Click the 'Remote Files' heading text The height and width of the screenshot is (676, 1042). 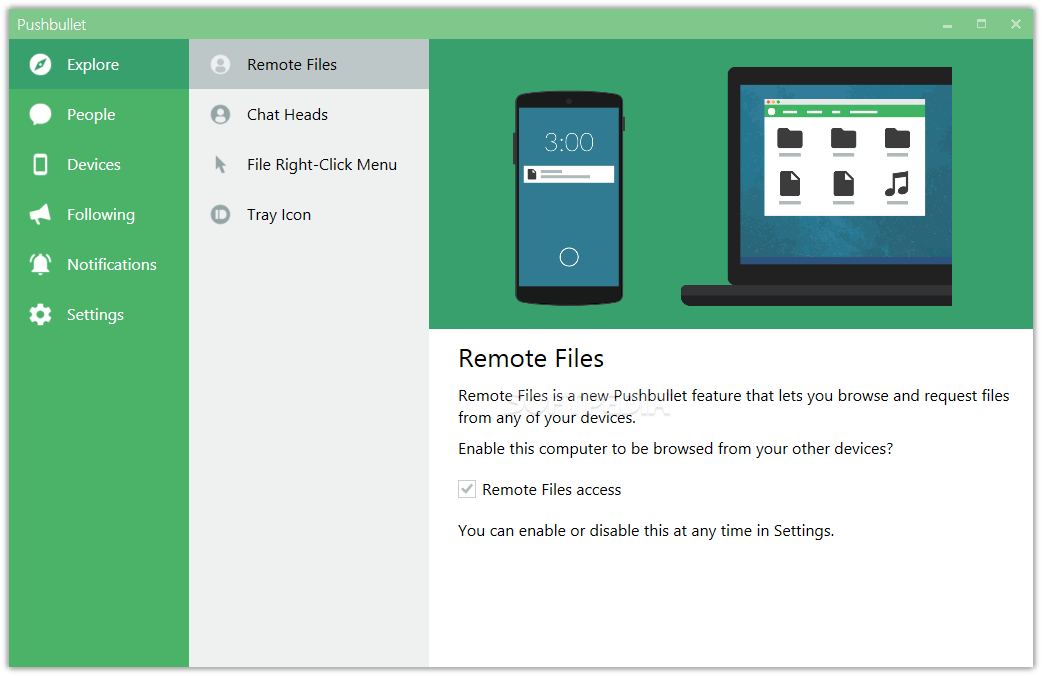tap(531, 358)
